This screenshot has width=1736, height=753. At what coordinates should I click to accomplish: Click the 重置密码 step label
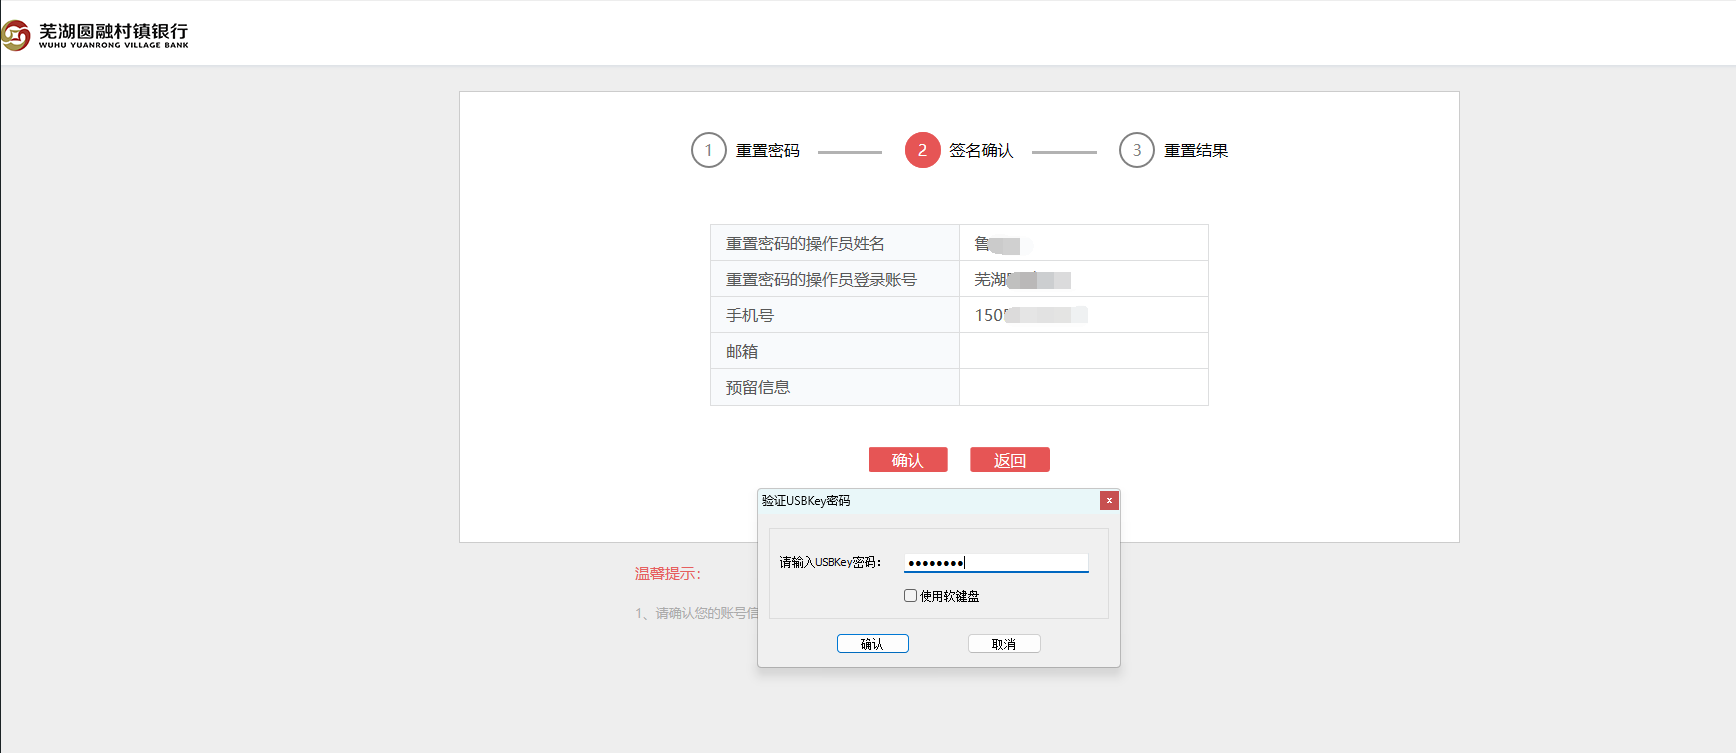coord(768,151)
